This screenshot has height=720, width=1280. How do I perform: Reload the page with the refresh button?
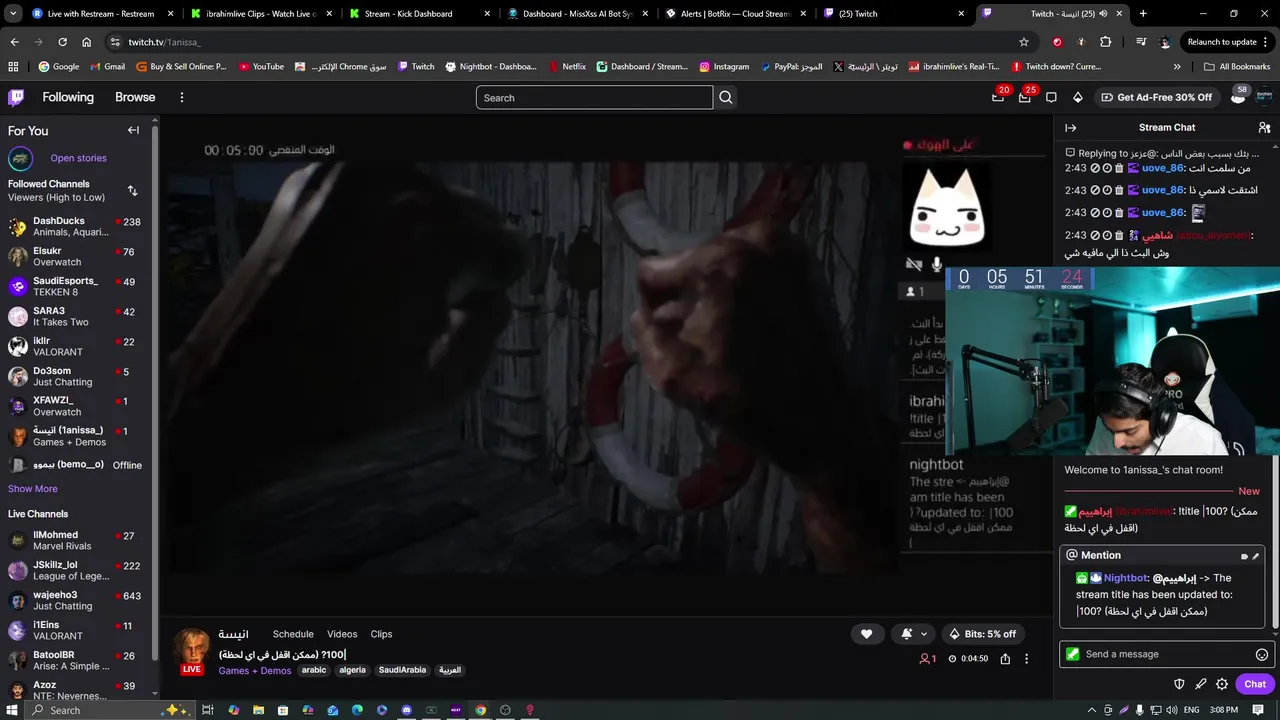click(62, 42)
